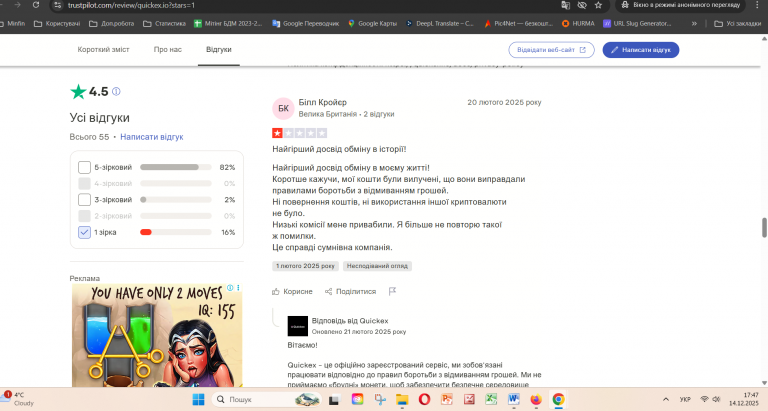The height and width of the screenshot is (411, 768).
Task: Click the rating info icon next to 4.5
Action: click(x=116, y=92)
